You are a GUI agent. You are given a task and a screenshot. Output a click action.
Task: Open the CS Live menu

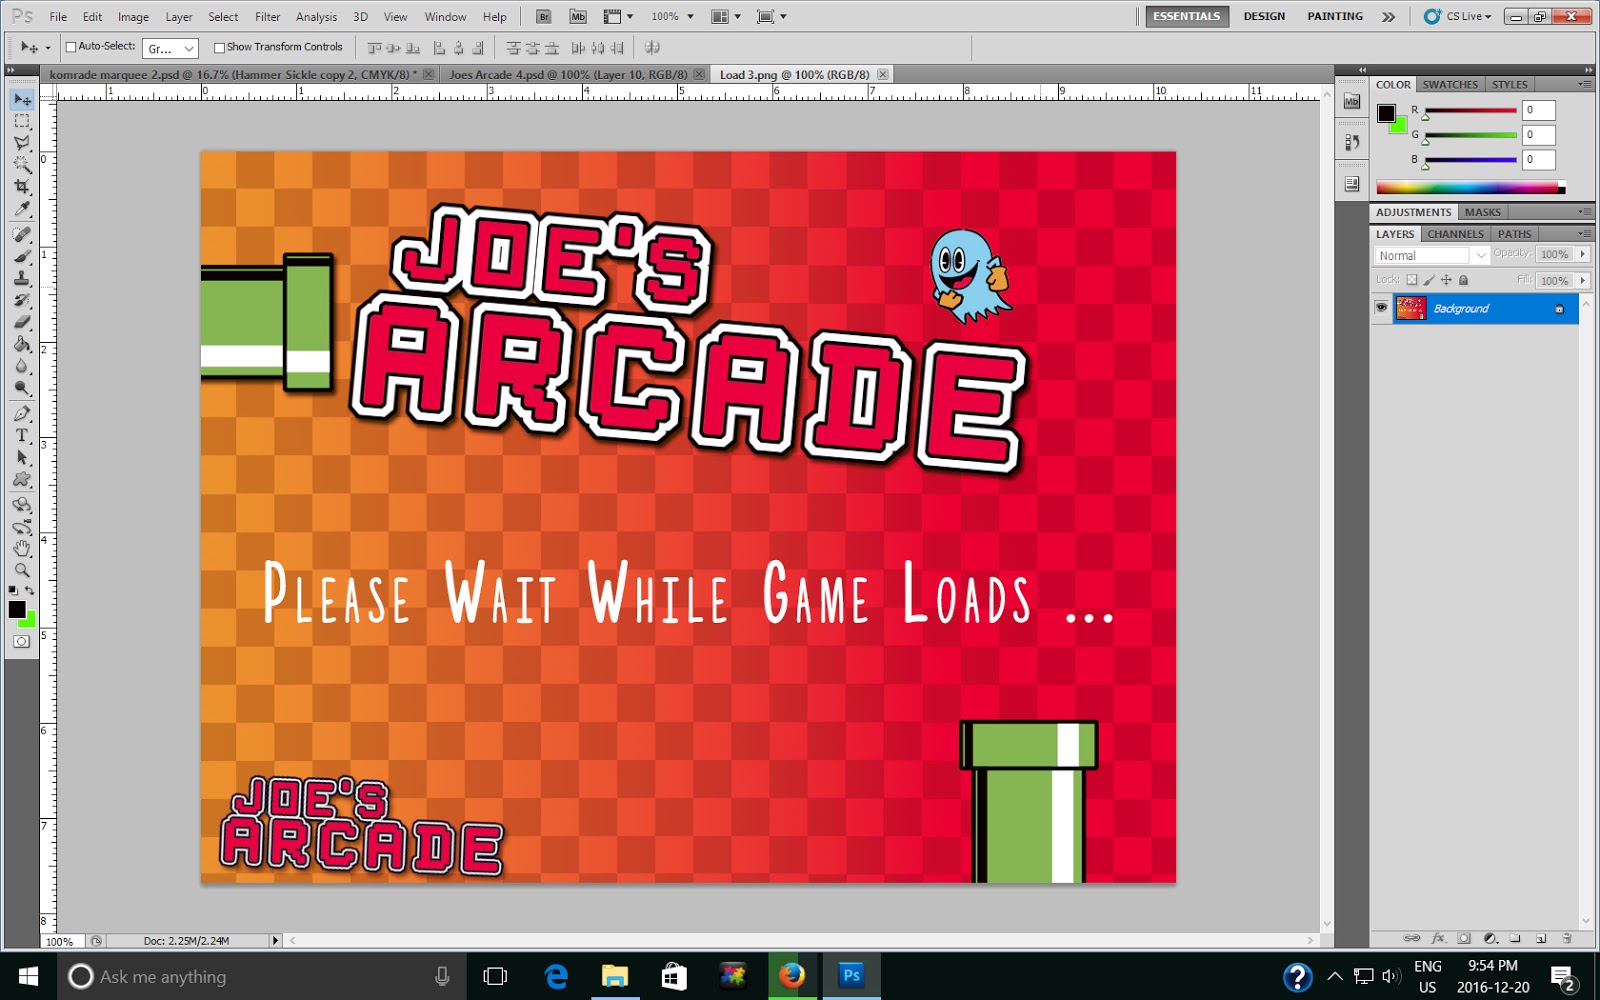click(1458, 16)
